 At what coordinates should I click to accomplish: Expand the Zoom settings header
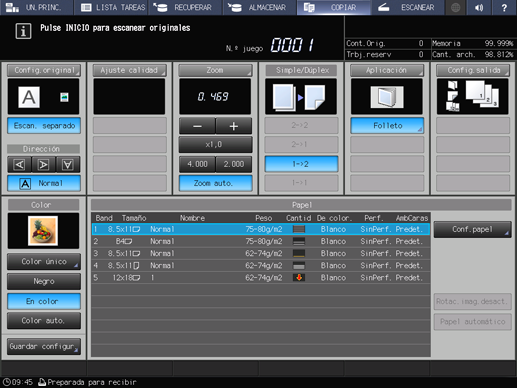tap(215, 70)
